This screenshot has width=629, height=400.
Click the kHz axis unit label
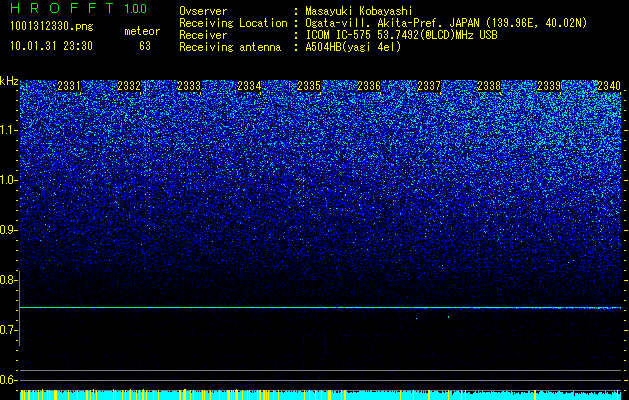(x=9, y=81)
